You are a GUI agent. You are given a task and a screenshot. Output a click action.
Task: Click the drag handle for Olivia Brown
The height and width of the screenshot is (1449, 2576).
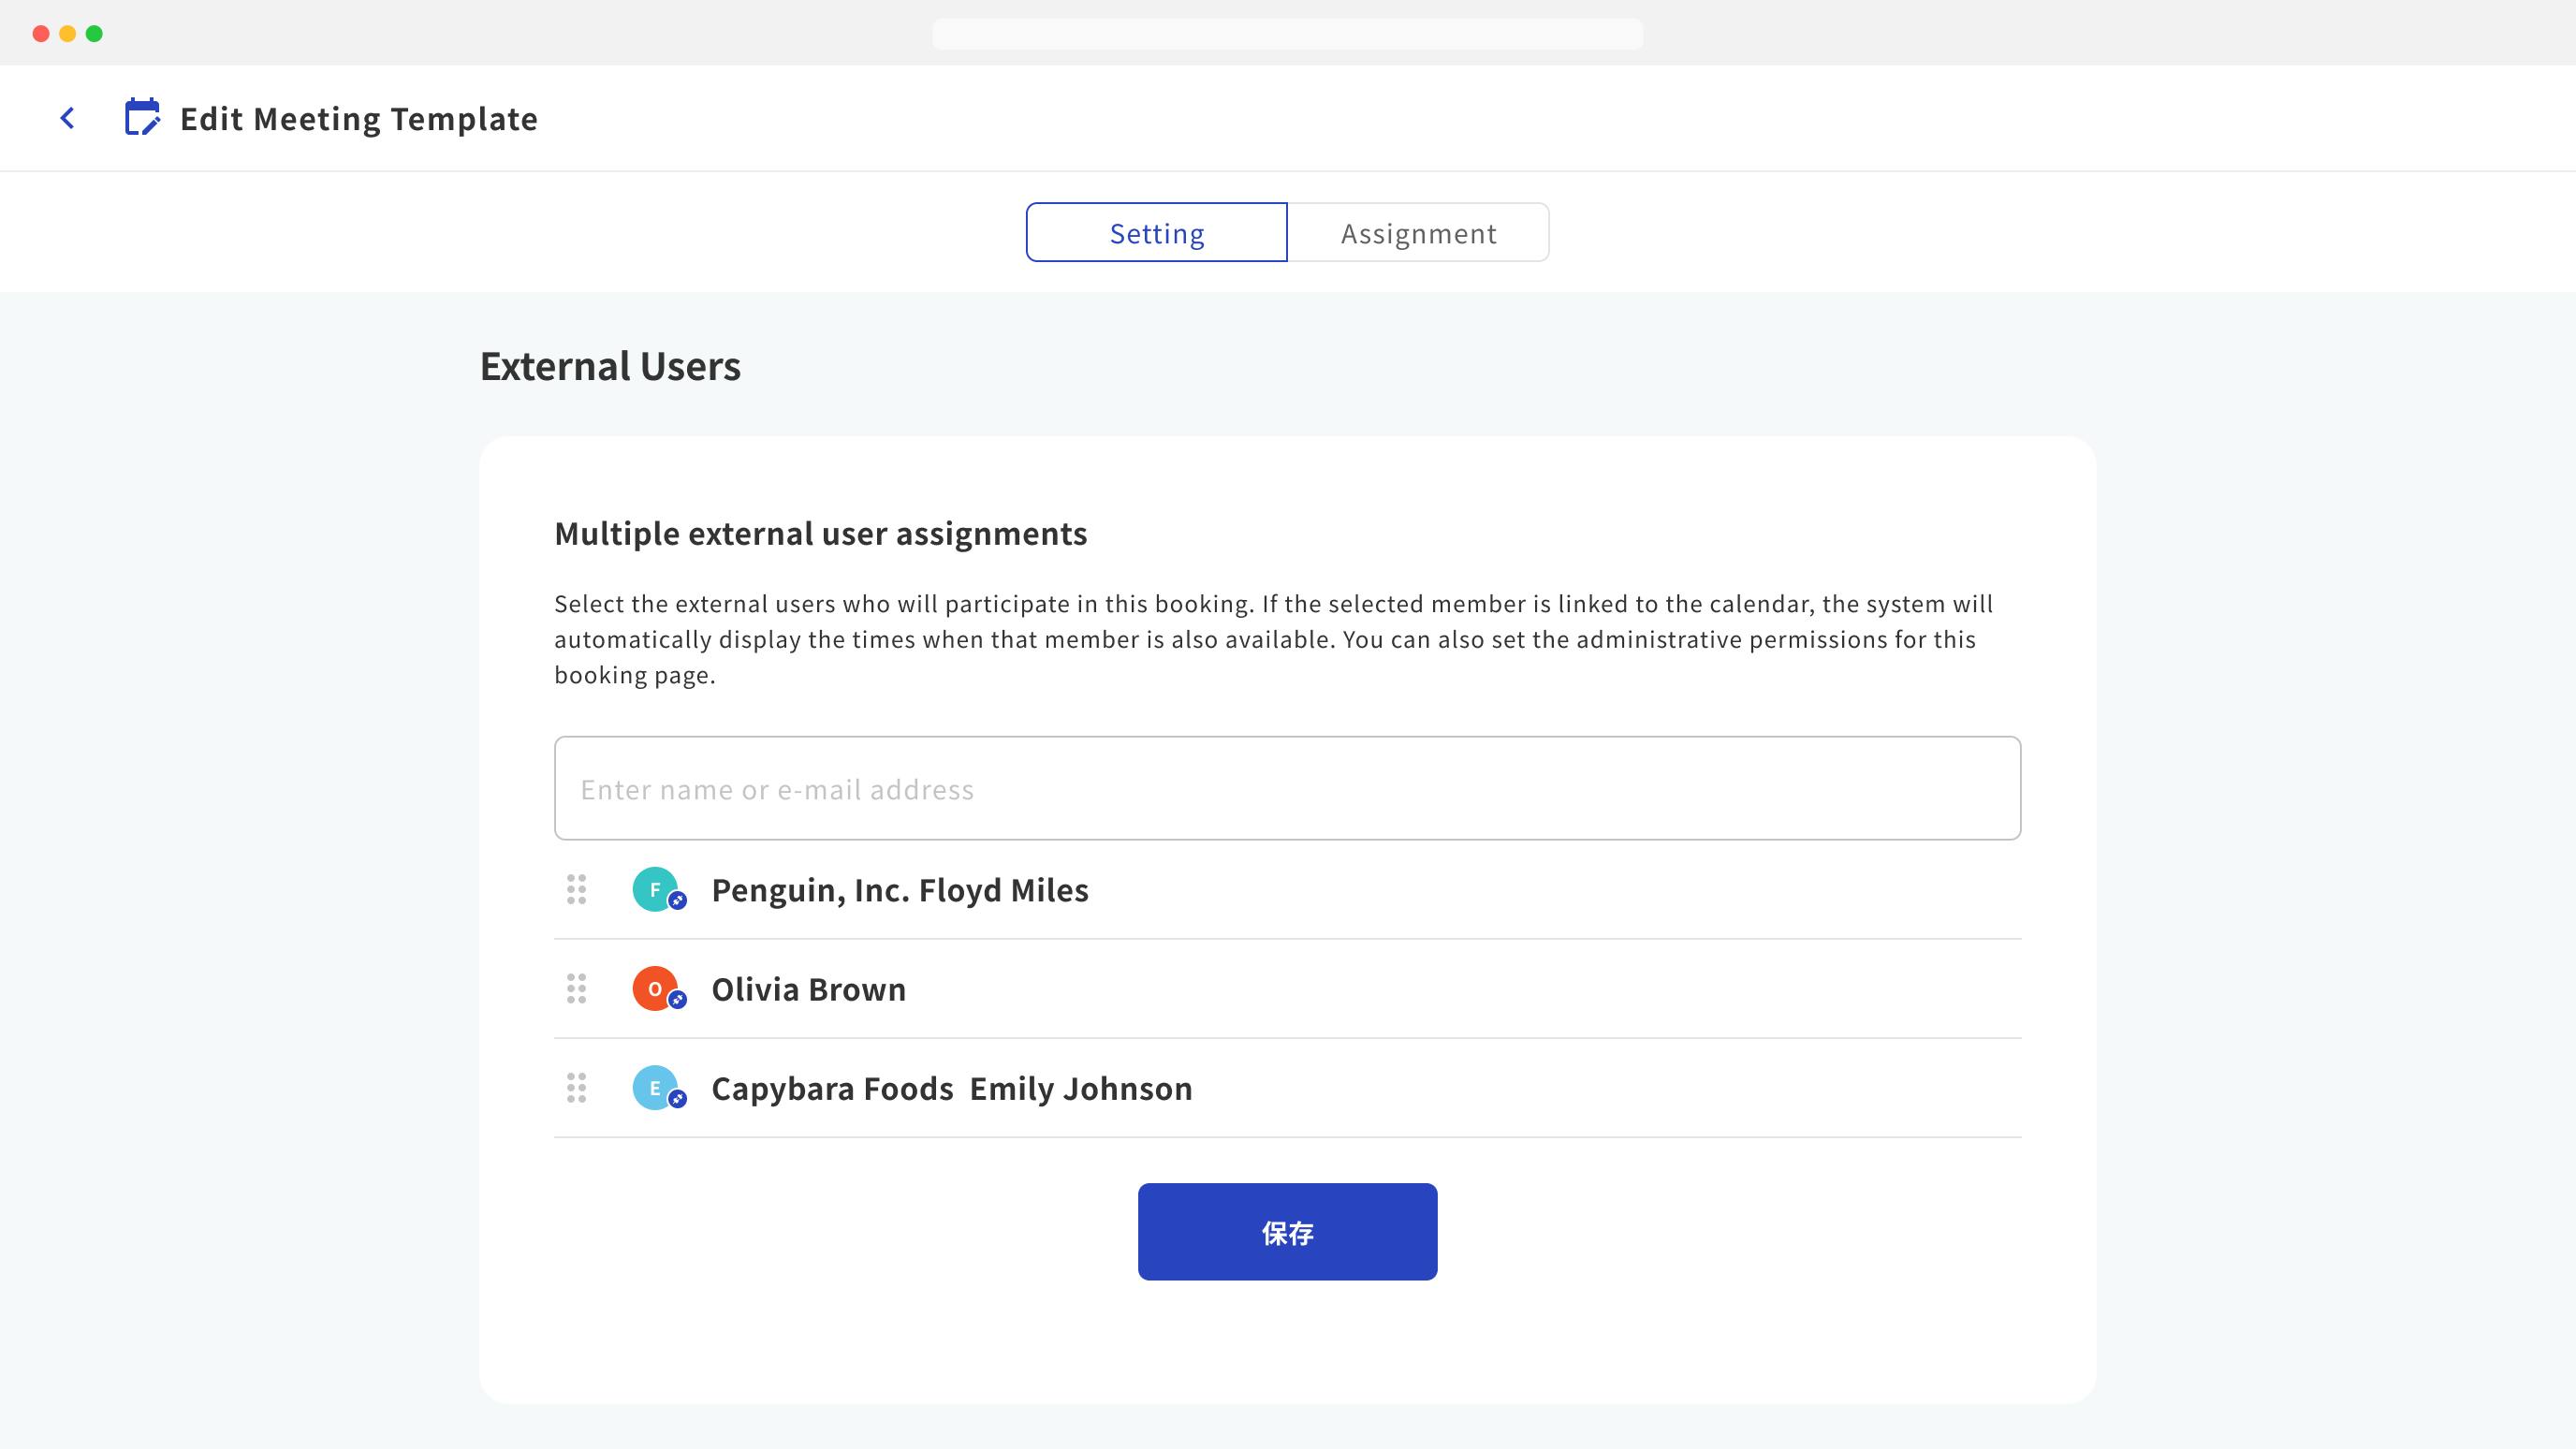[576, 988]
